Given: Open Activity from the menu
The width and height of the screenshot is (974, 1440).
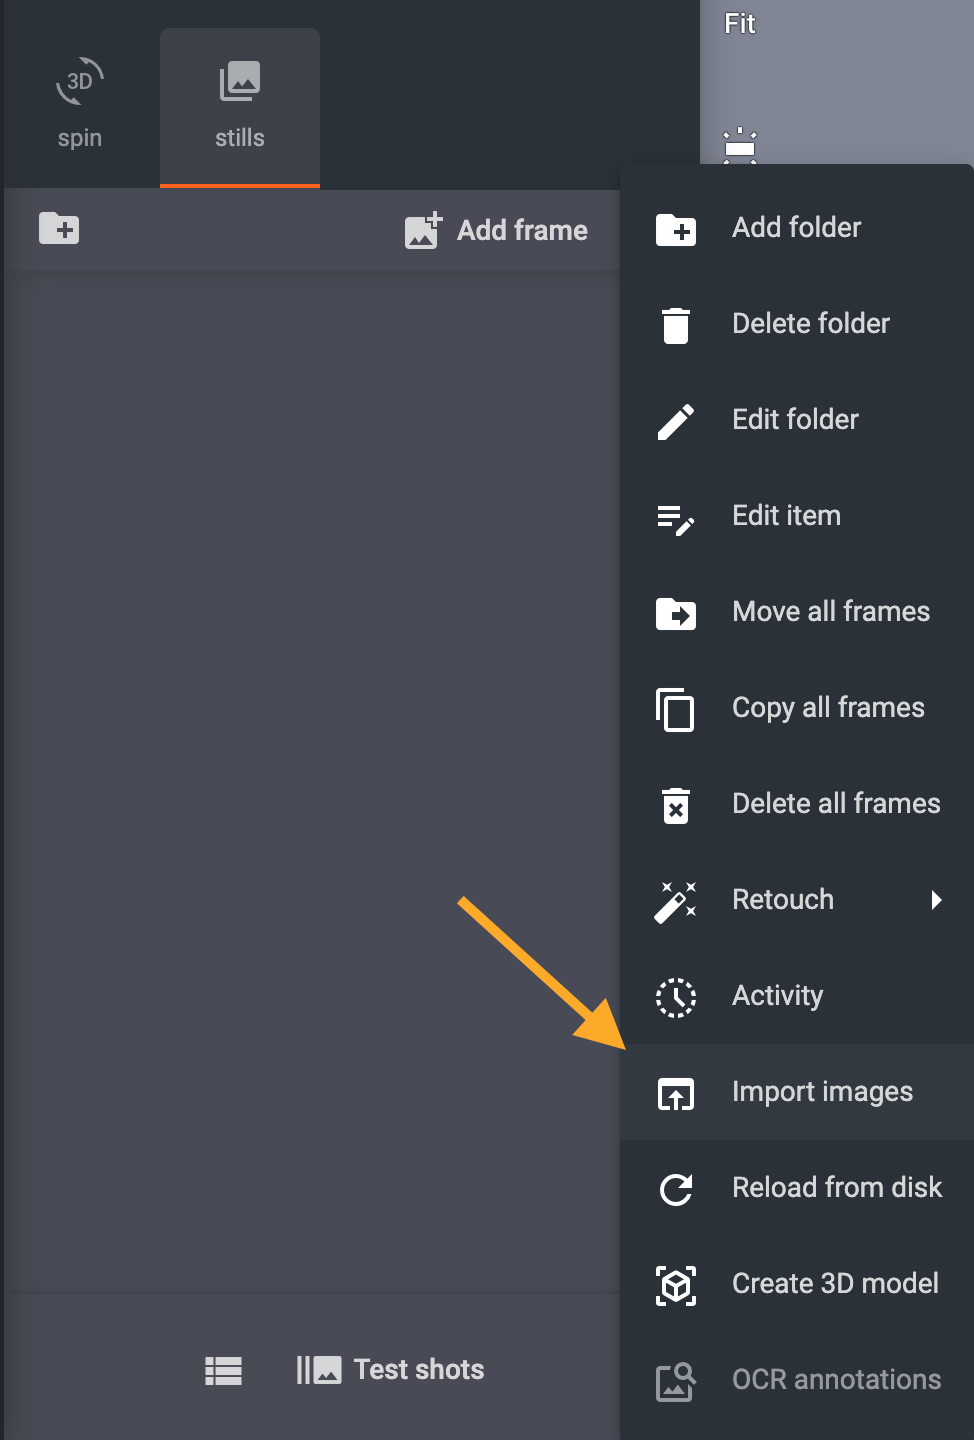Looking at the screenshot, I should click(777, 996).
